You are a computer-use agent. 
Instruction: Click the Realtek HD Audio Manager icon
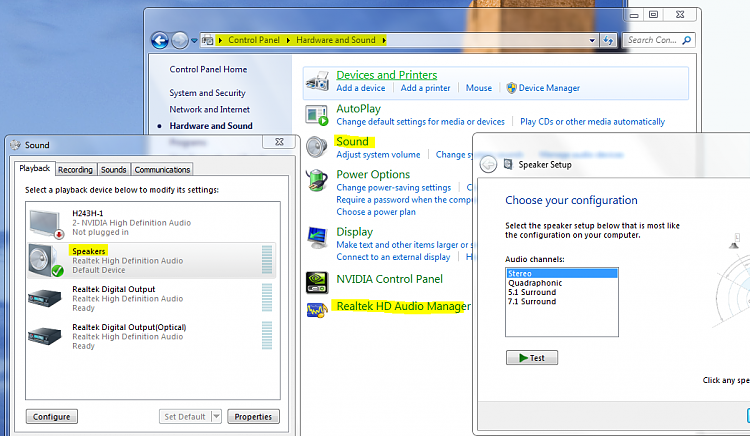pos(317,310)
